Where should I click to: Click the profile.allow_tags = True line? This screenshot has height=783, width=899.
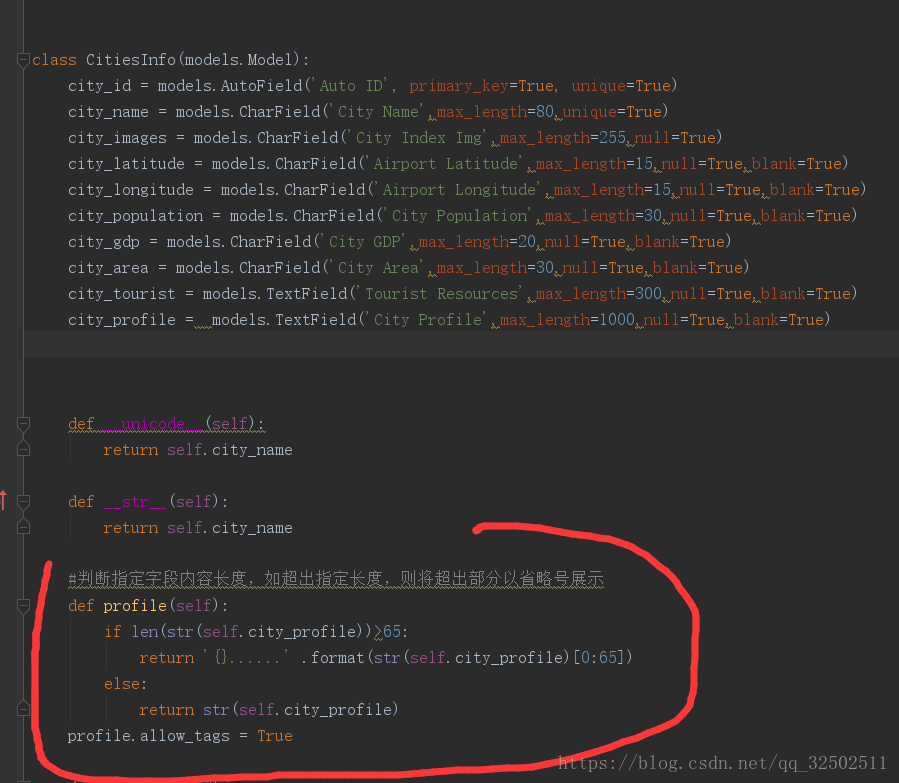[180, 736]
